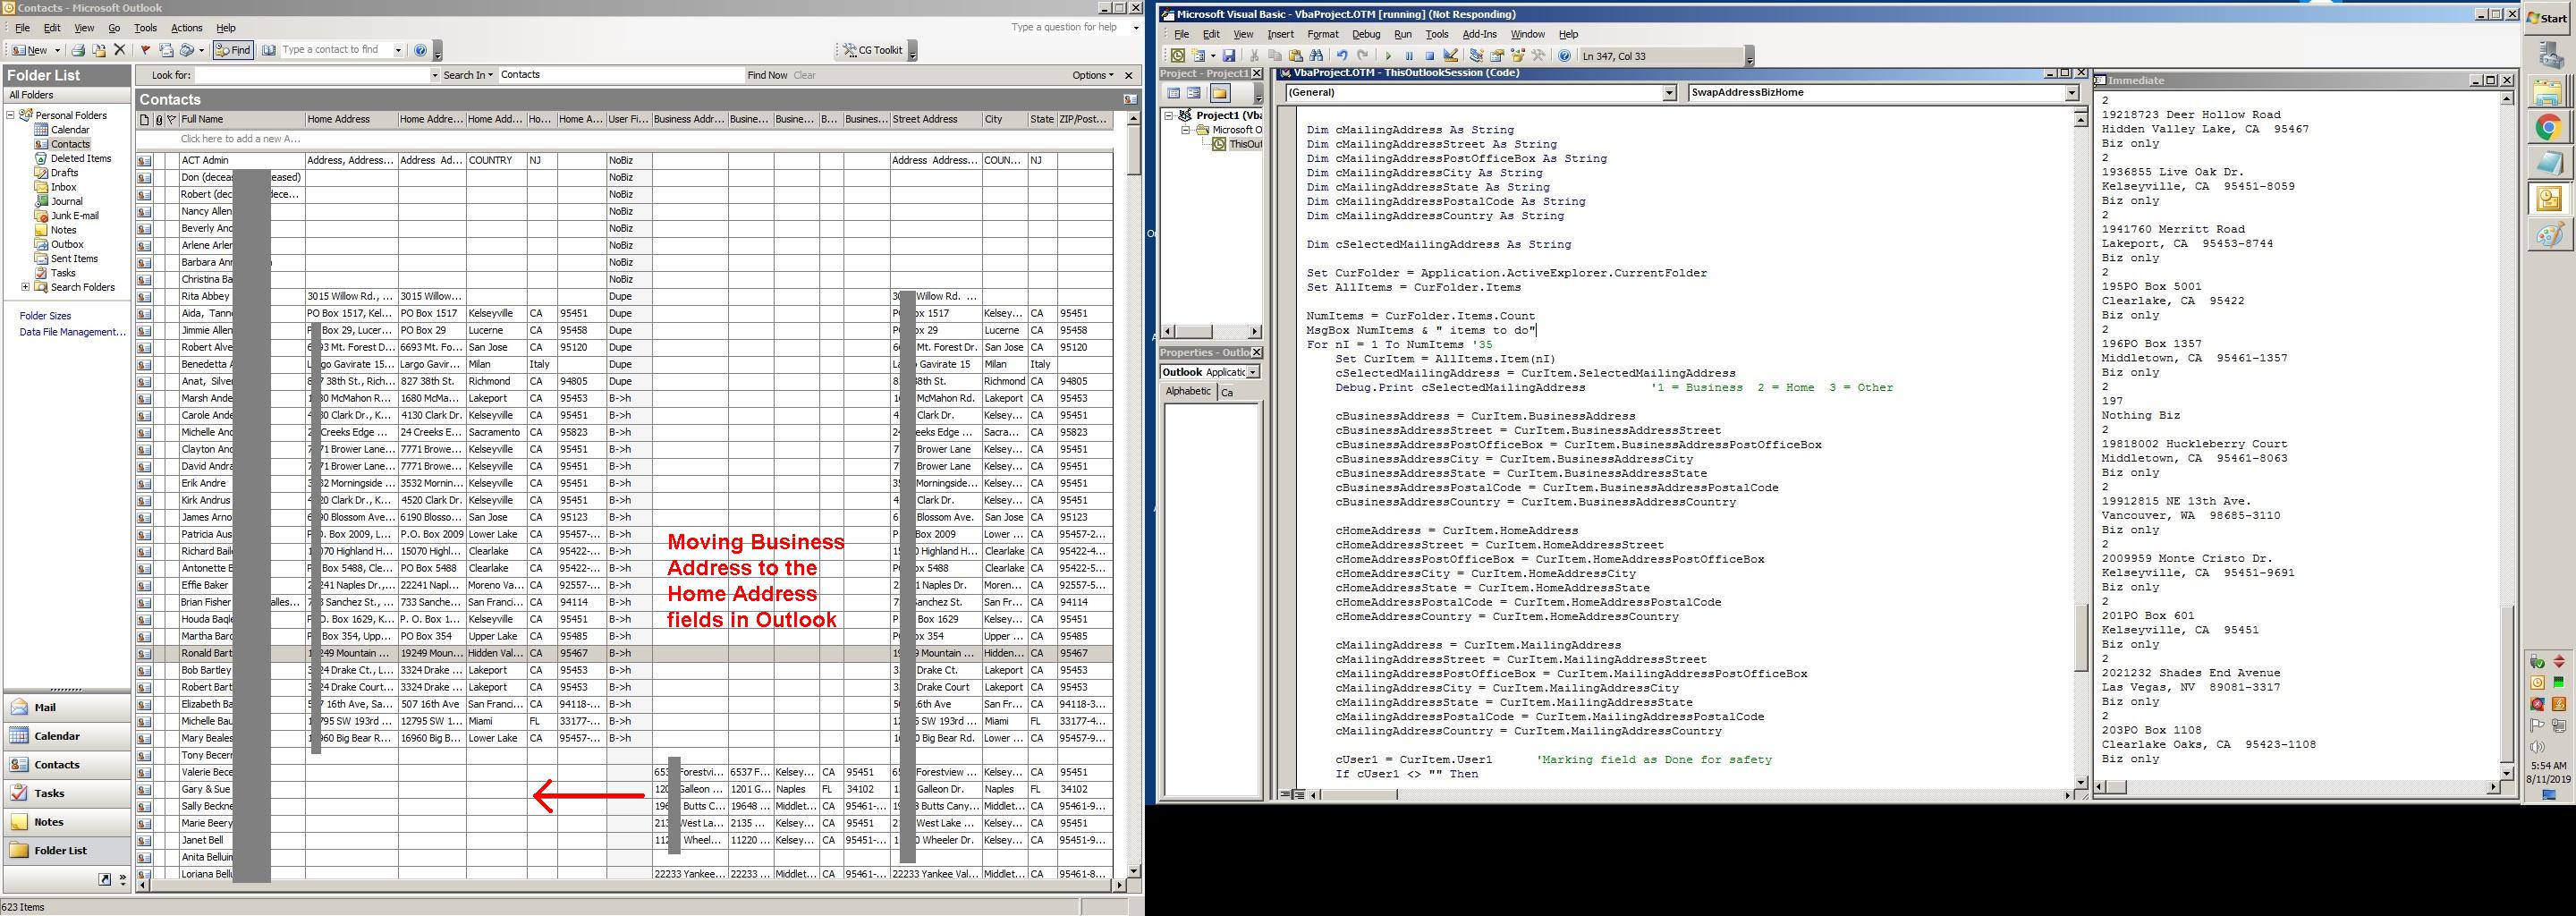Open Project Explorer icon in VBA toolbar

(x=1476, y=56)
